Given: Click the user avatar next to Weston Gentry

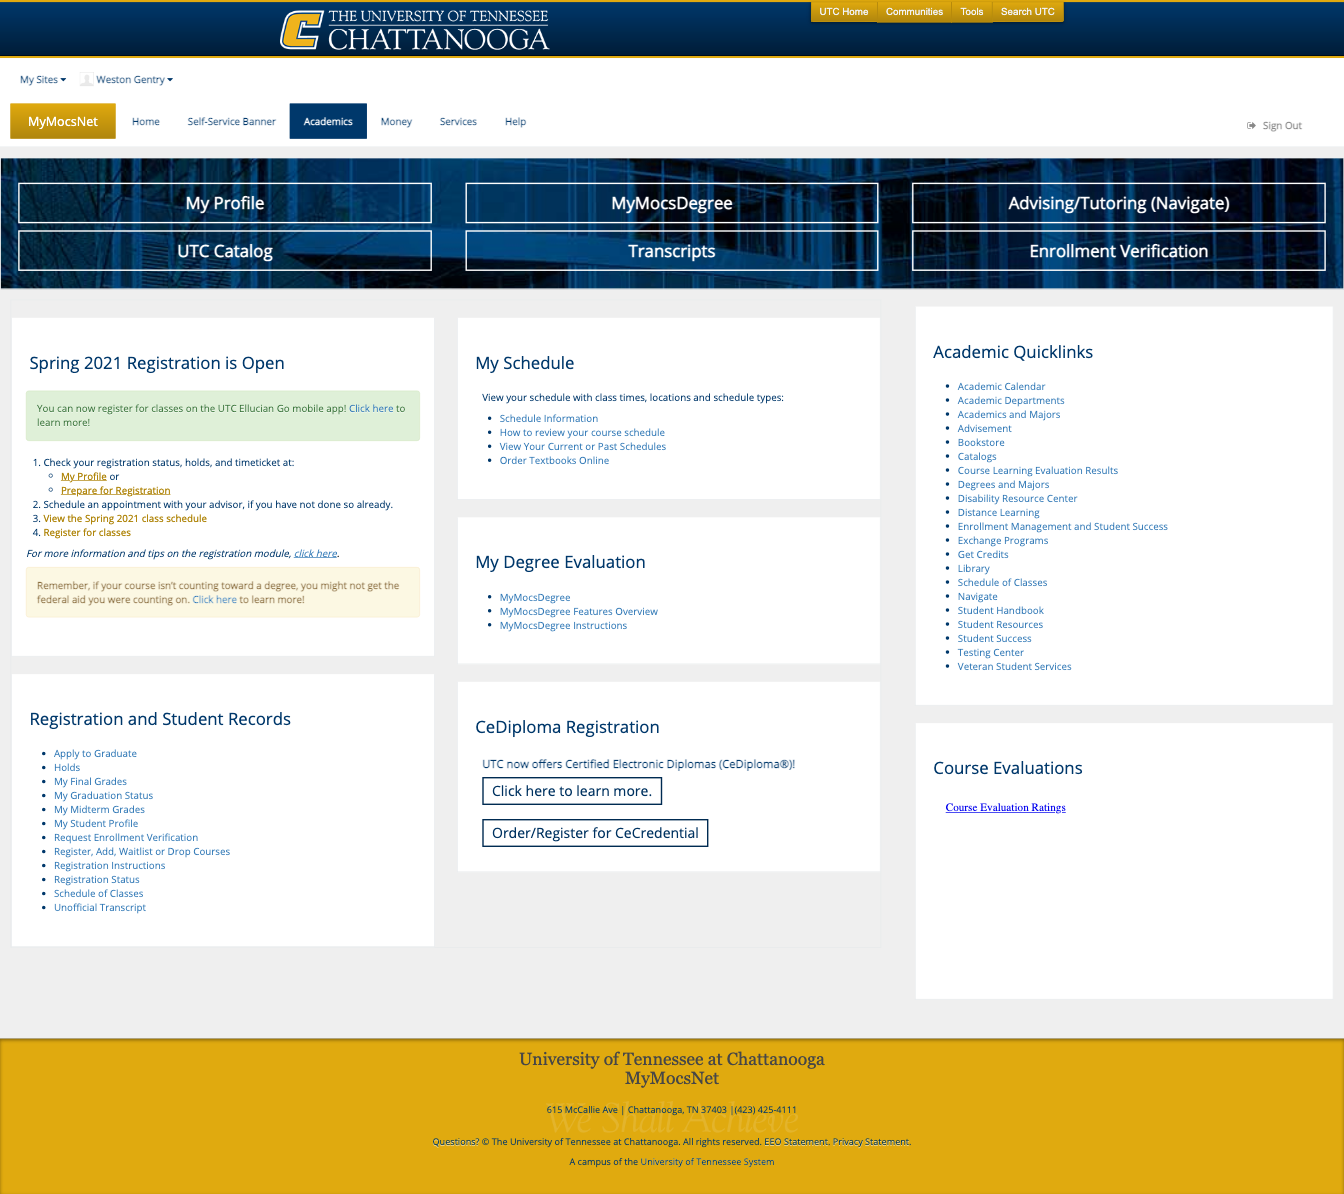Looking at the screenshot, I should (x=86, y=79).
